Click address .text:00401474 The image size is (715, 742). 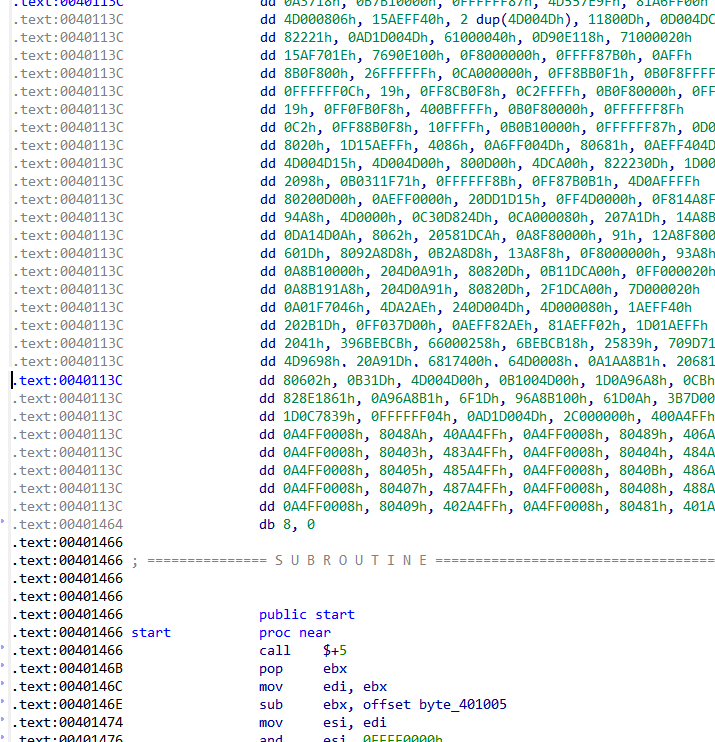click(67, 723)
